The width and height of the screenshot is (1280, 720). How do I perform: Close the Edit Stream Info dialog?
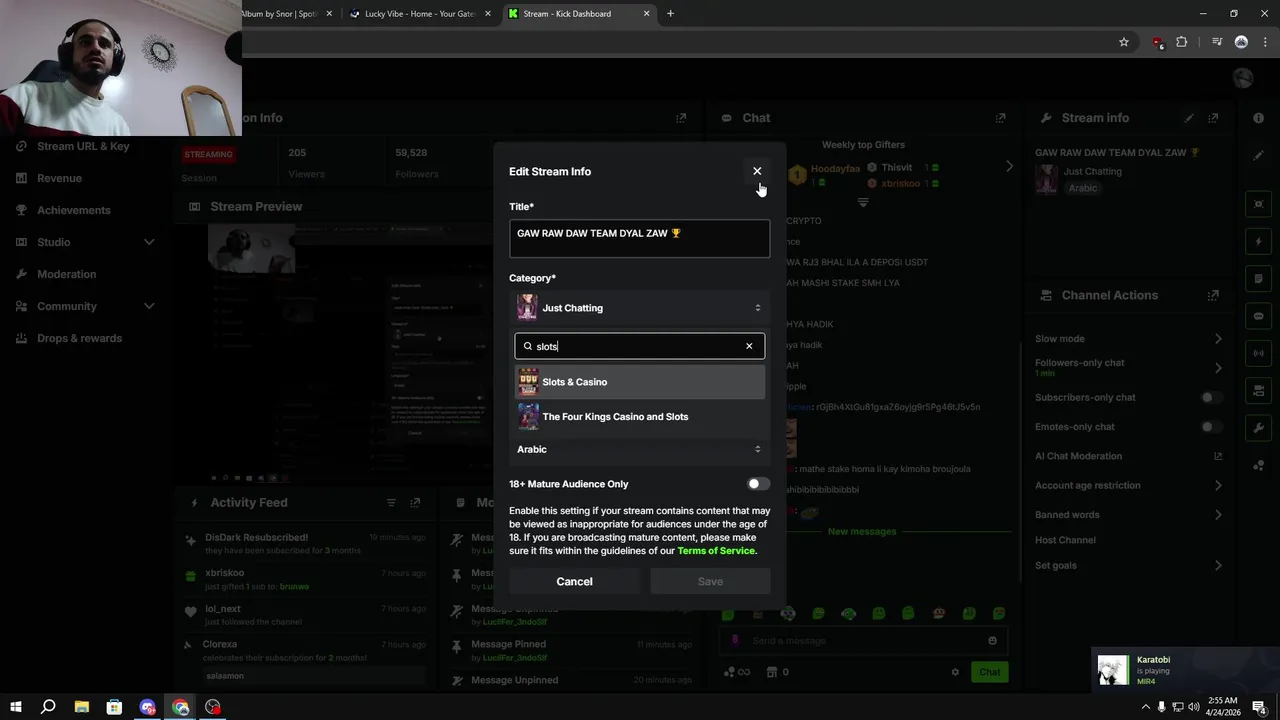pyautogui.click(x=757, y=171)
